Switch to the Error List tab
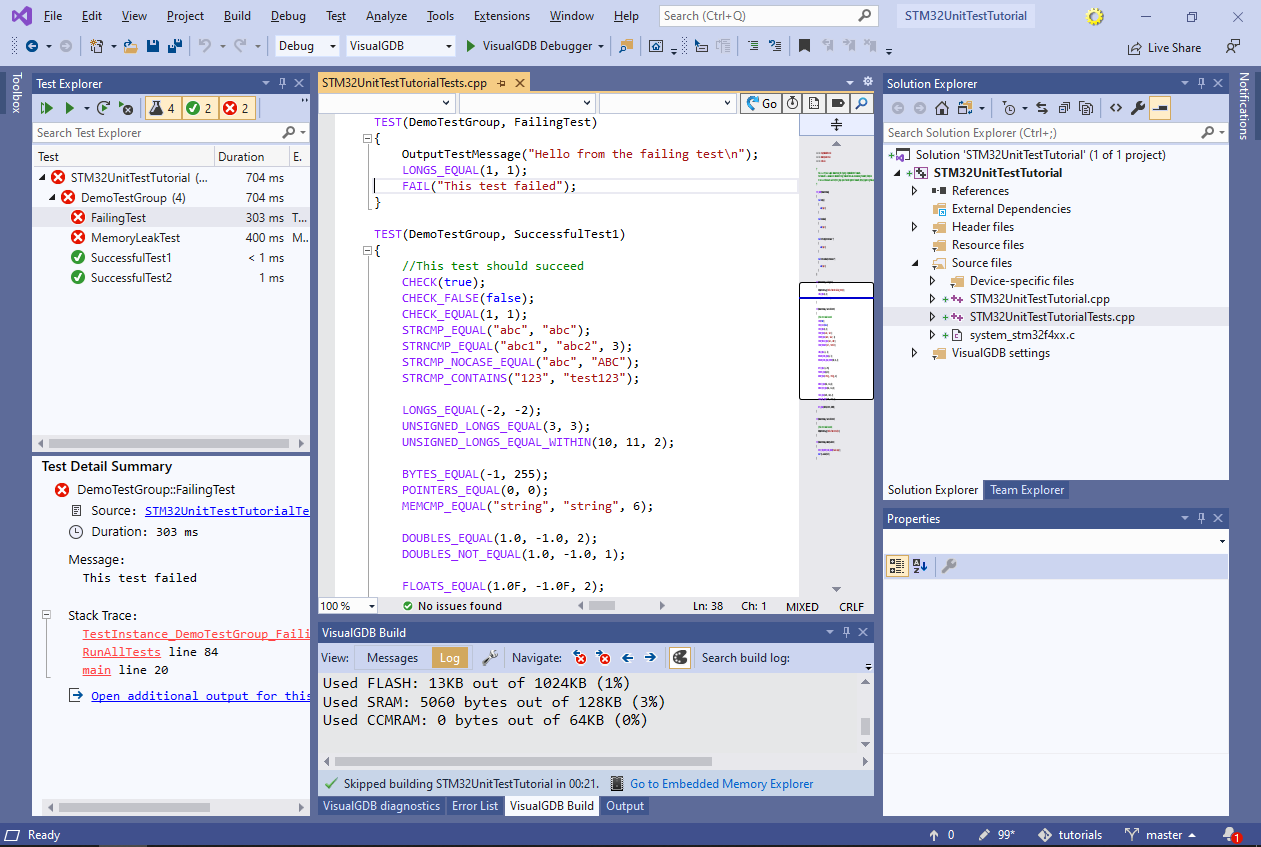Image resolution: width=1261 pixels, height=847 pixels. pos(475,806)
